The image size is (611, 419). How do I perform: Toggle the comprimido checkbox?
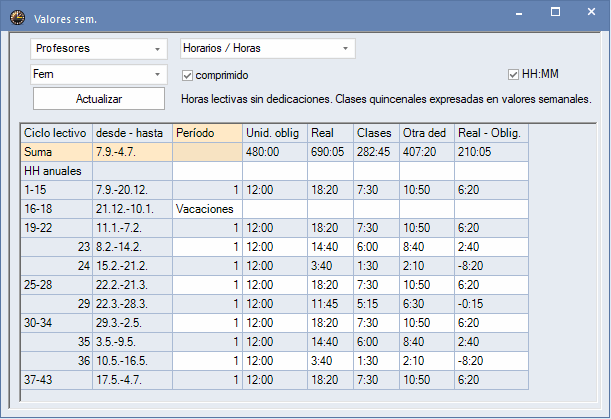[187, 75]
